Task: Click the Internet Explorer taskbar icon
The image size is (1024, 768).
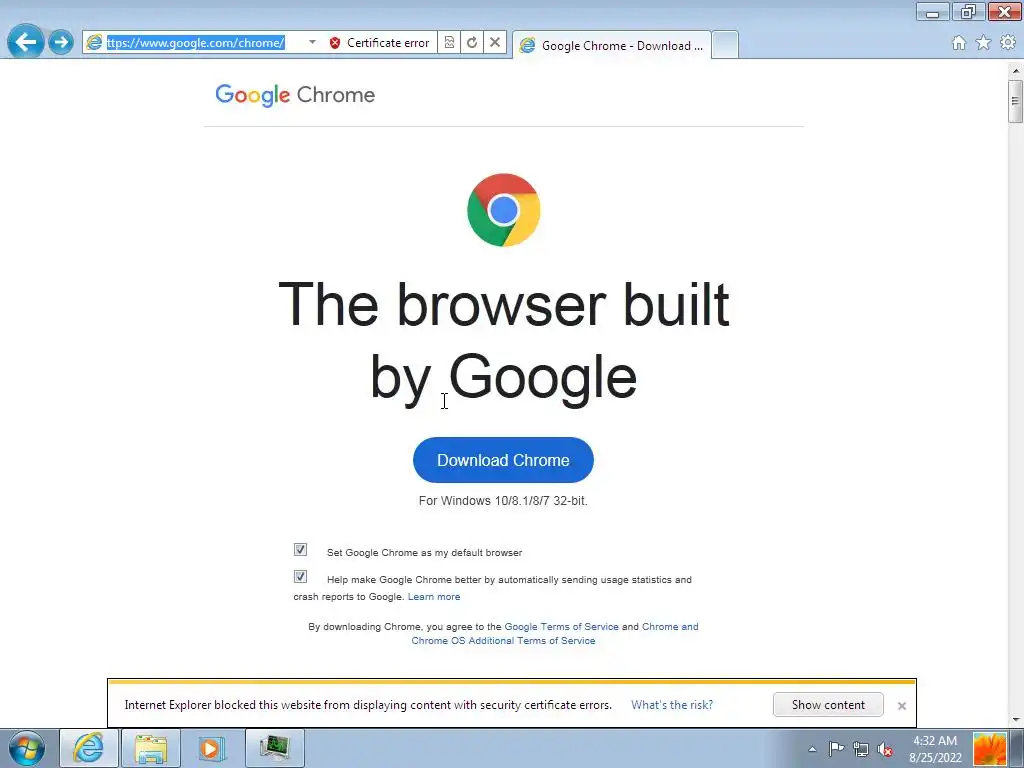Action: point(89,748)
